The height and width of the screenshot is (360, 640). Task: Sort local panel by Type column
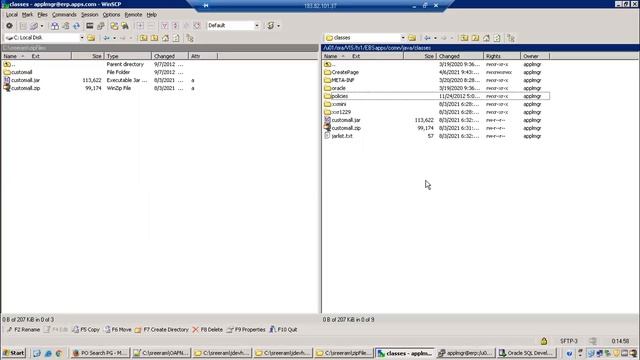click(x=127, y=56)
